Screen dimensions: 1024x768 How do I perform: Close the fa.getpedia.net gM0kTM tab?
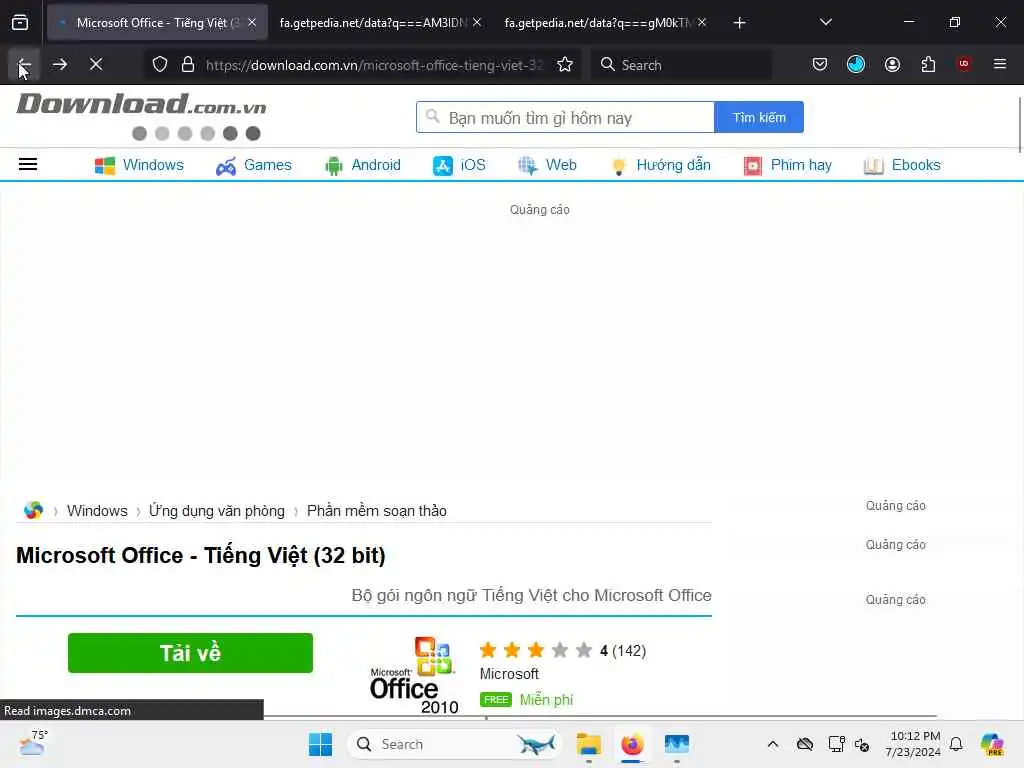tap(702, 23)
